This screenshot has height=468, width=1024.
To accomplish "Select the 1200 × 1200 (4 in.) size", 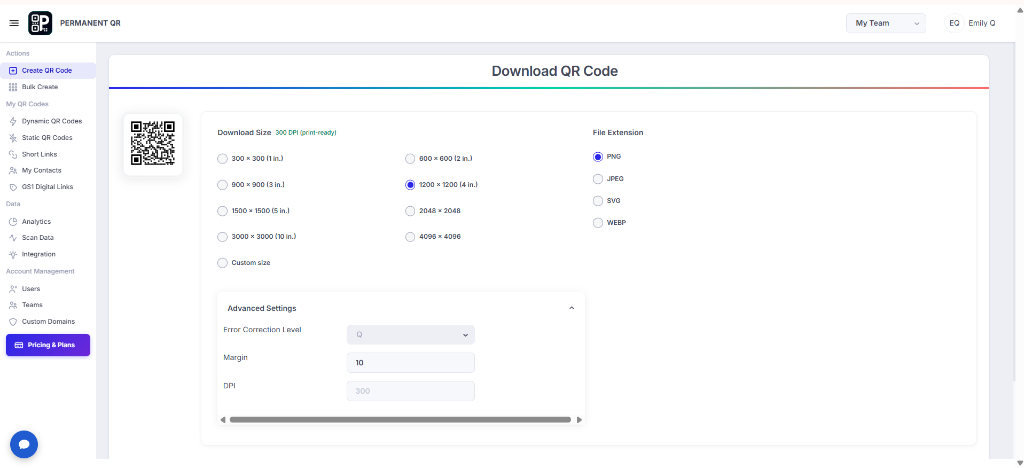I will point(410,185).
